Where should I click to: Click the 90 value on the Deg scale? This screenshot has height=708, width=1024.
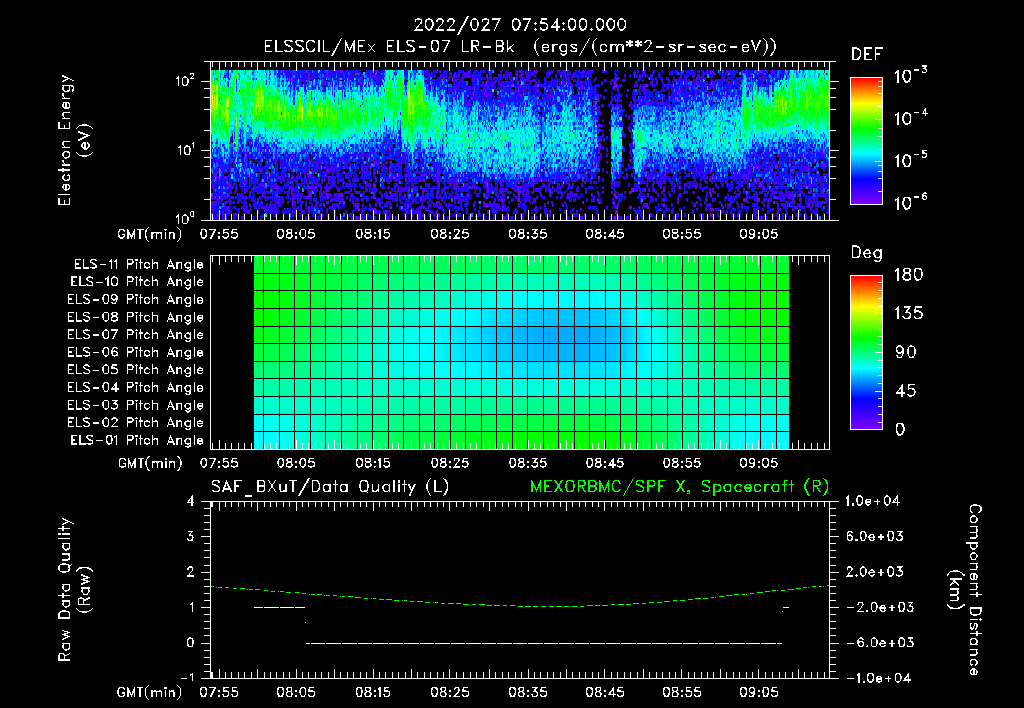tap(906, 353)
